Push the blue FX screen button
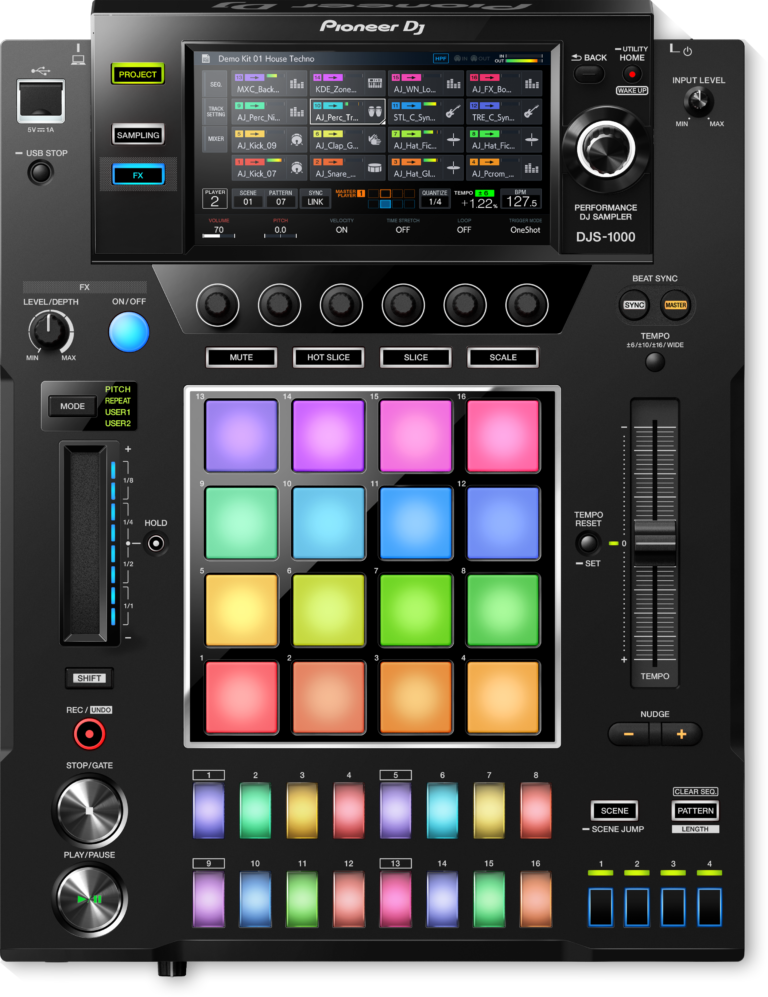The height and width of the screenshot is (997, 768). (x=138, y=175)
